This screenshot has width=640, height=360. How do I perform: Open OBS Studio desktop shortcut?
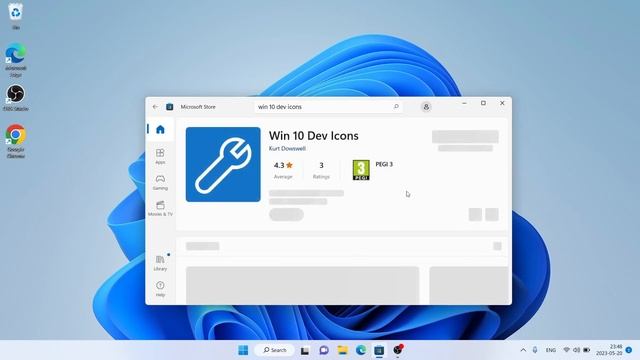(x=16, y=98)
